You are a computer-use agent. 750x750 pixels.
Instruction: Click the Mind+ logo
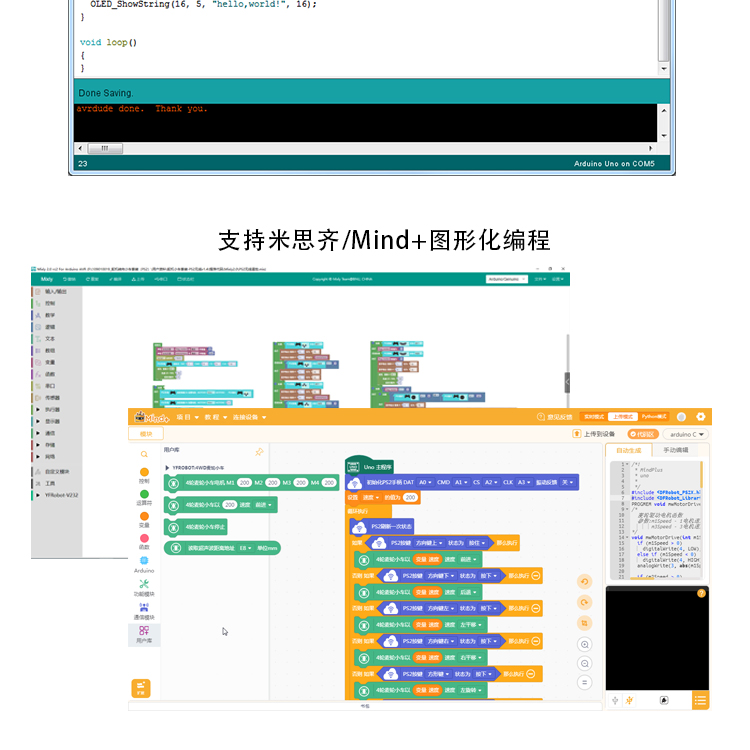152,417
